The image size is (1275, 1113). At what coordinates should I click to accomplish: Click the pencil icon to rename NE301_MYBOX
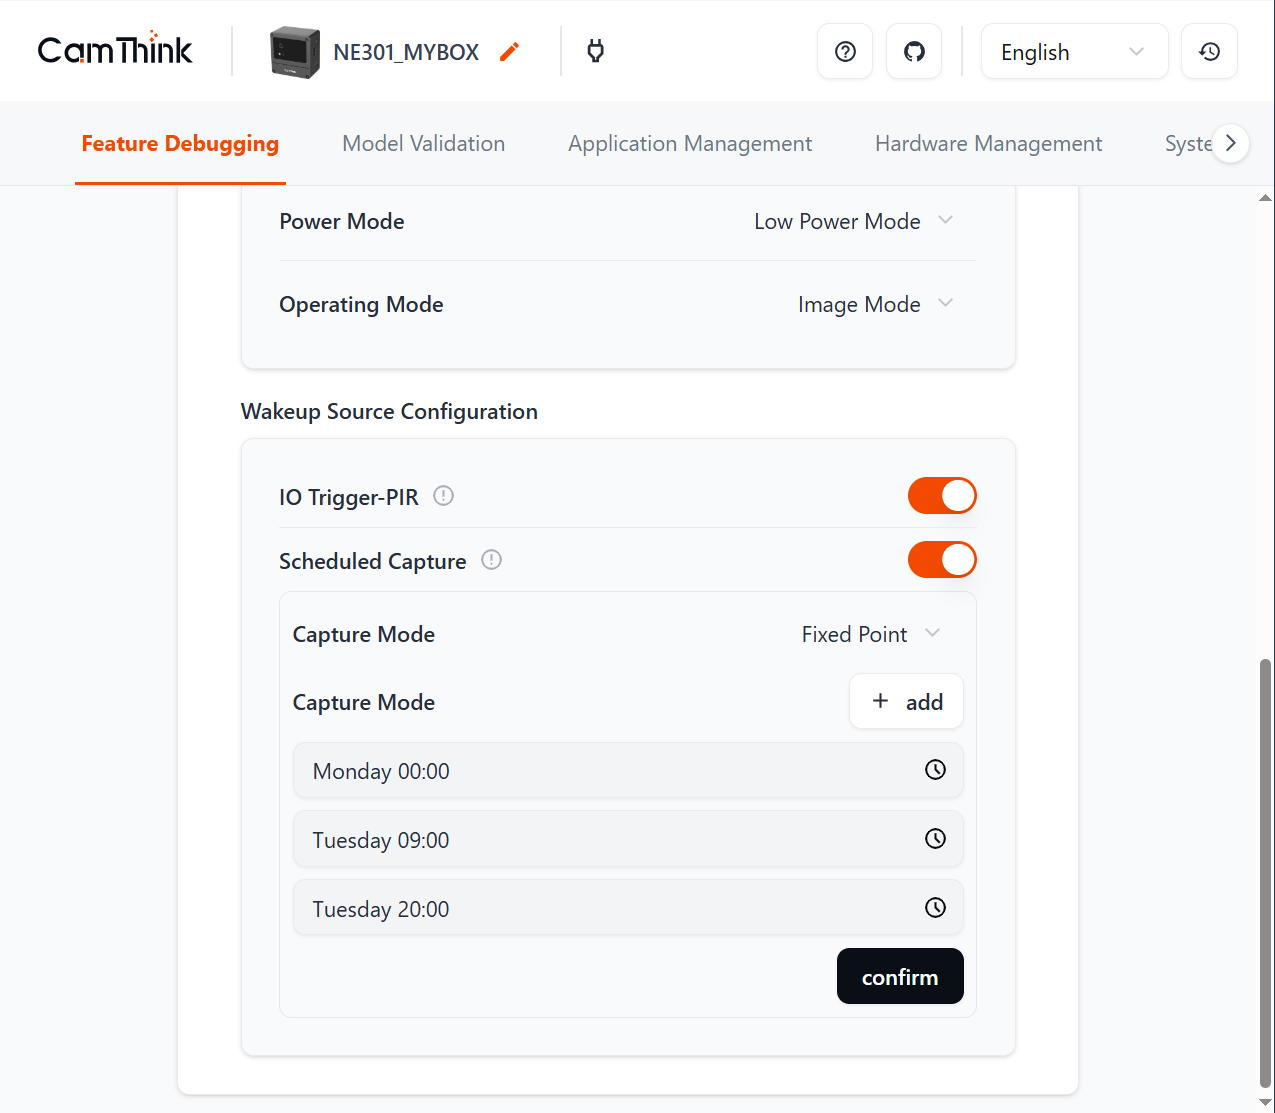point(510,52)
